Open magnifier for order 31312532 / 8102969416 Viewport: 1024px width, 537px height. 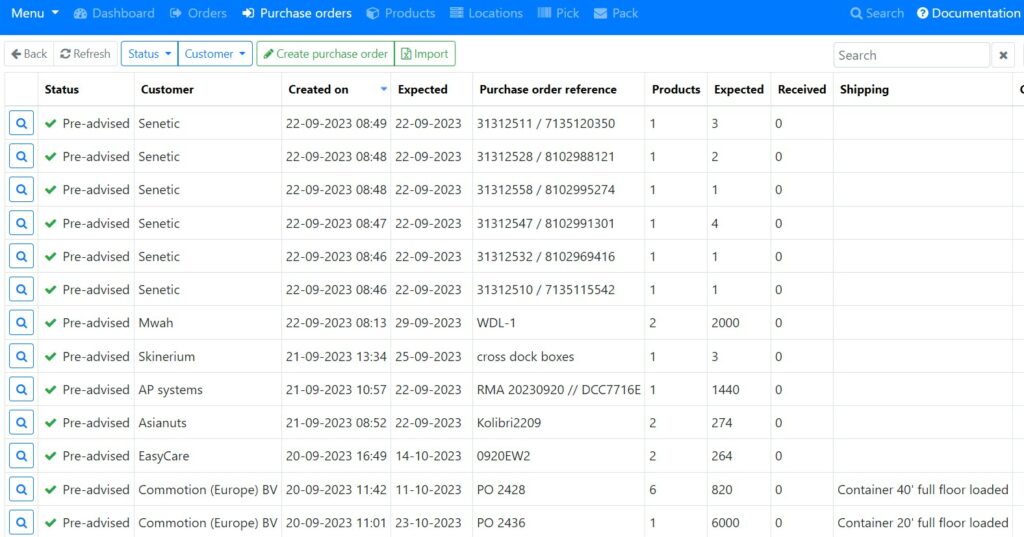click(x=21, y=256)
